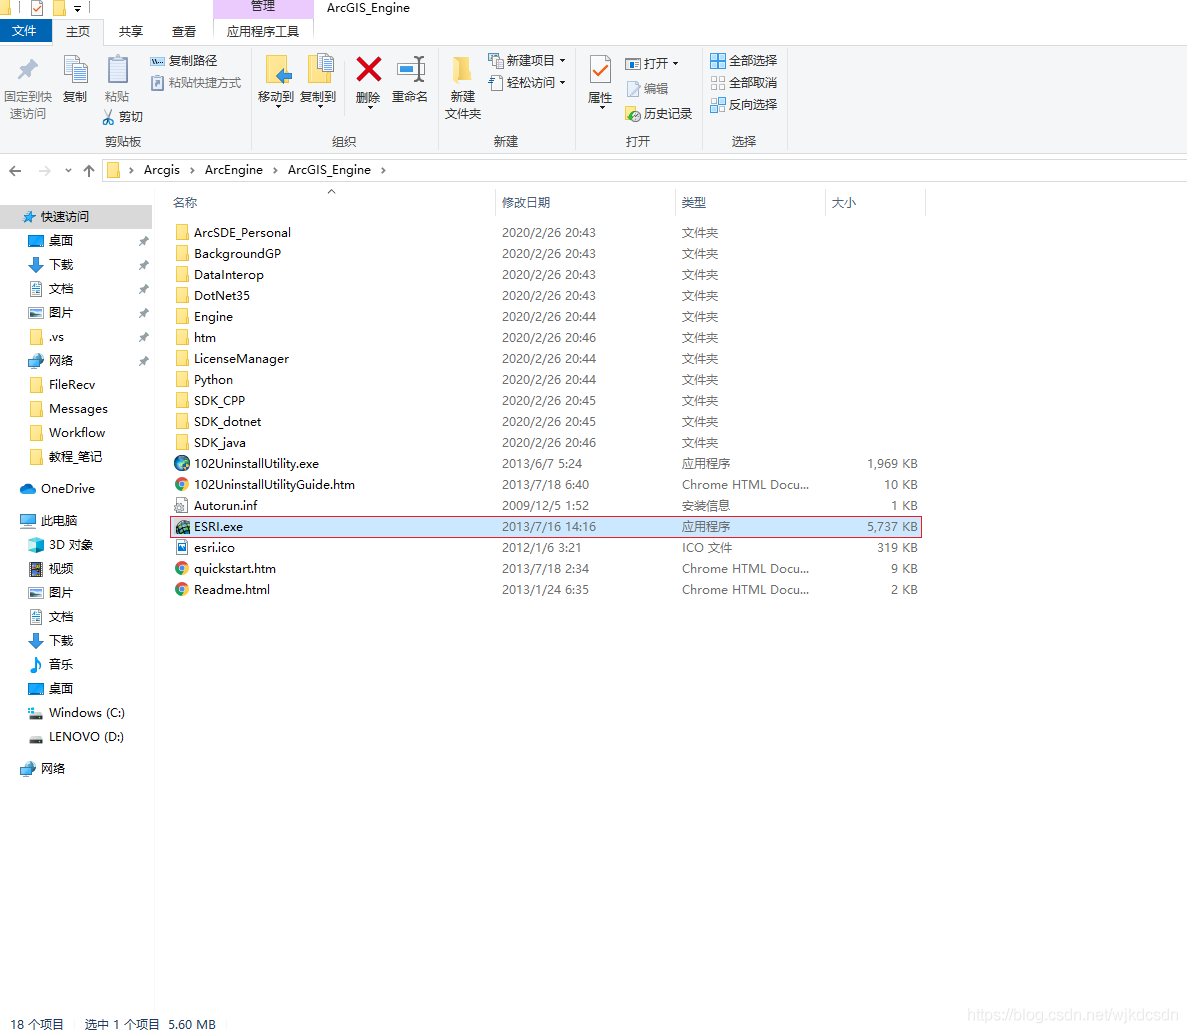The height and width of the screenshot is (1033, 1187).
Task: Click the 剪切 scissors icon
Action: pyautogui.click(x=109, y=117)
